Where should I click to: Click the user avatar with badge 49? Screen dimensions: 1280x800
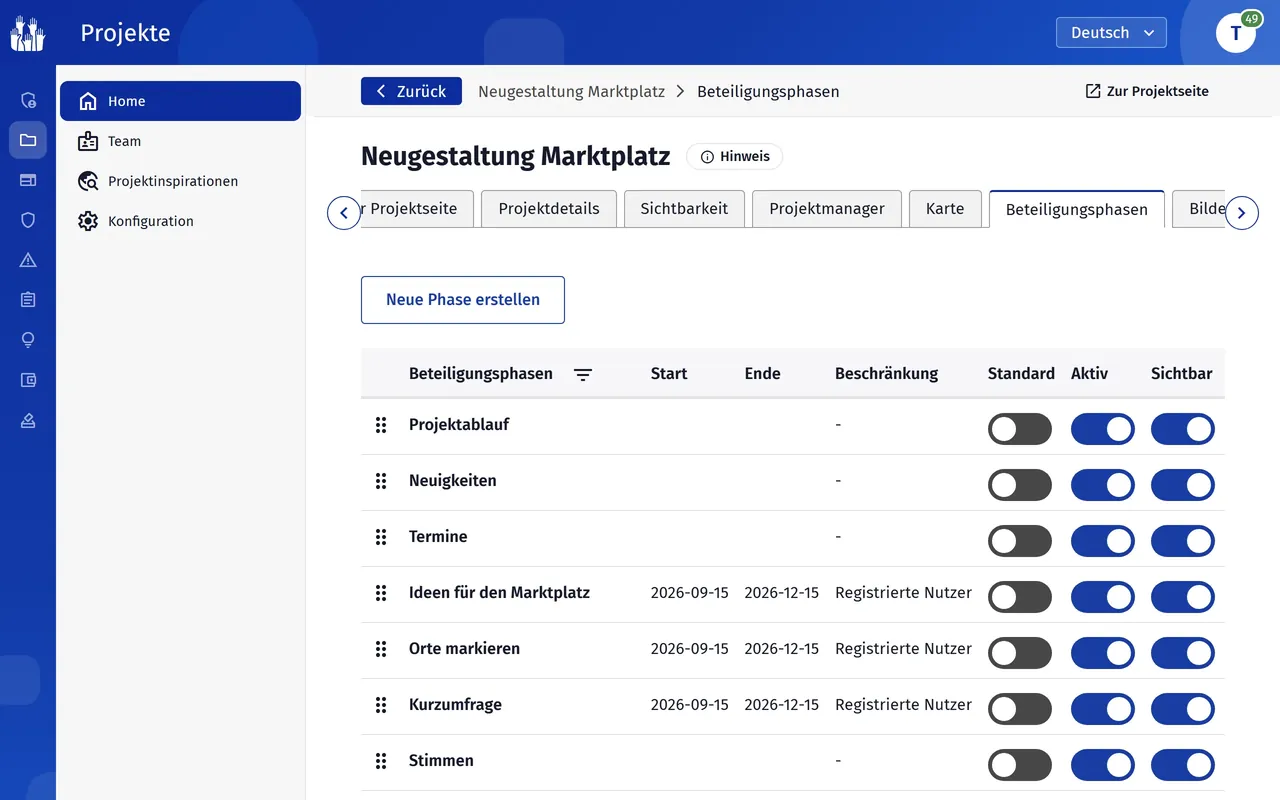pos(1236,33)
